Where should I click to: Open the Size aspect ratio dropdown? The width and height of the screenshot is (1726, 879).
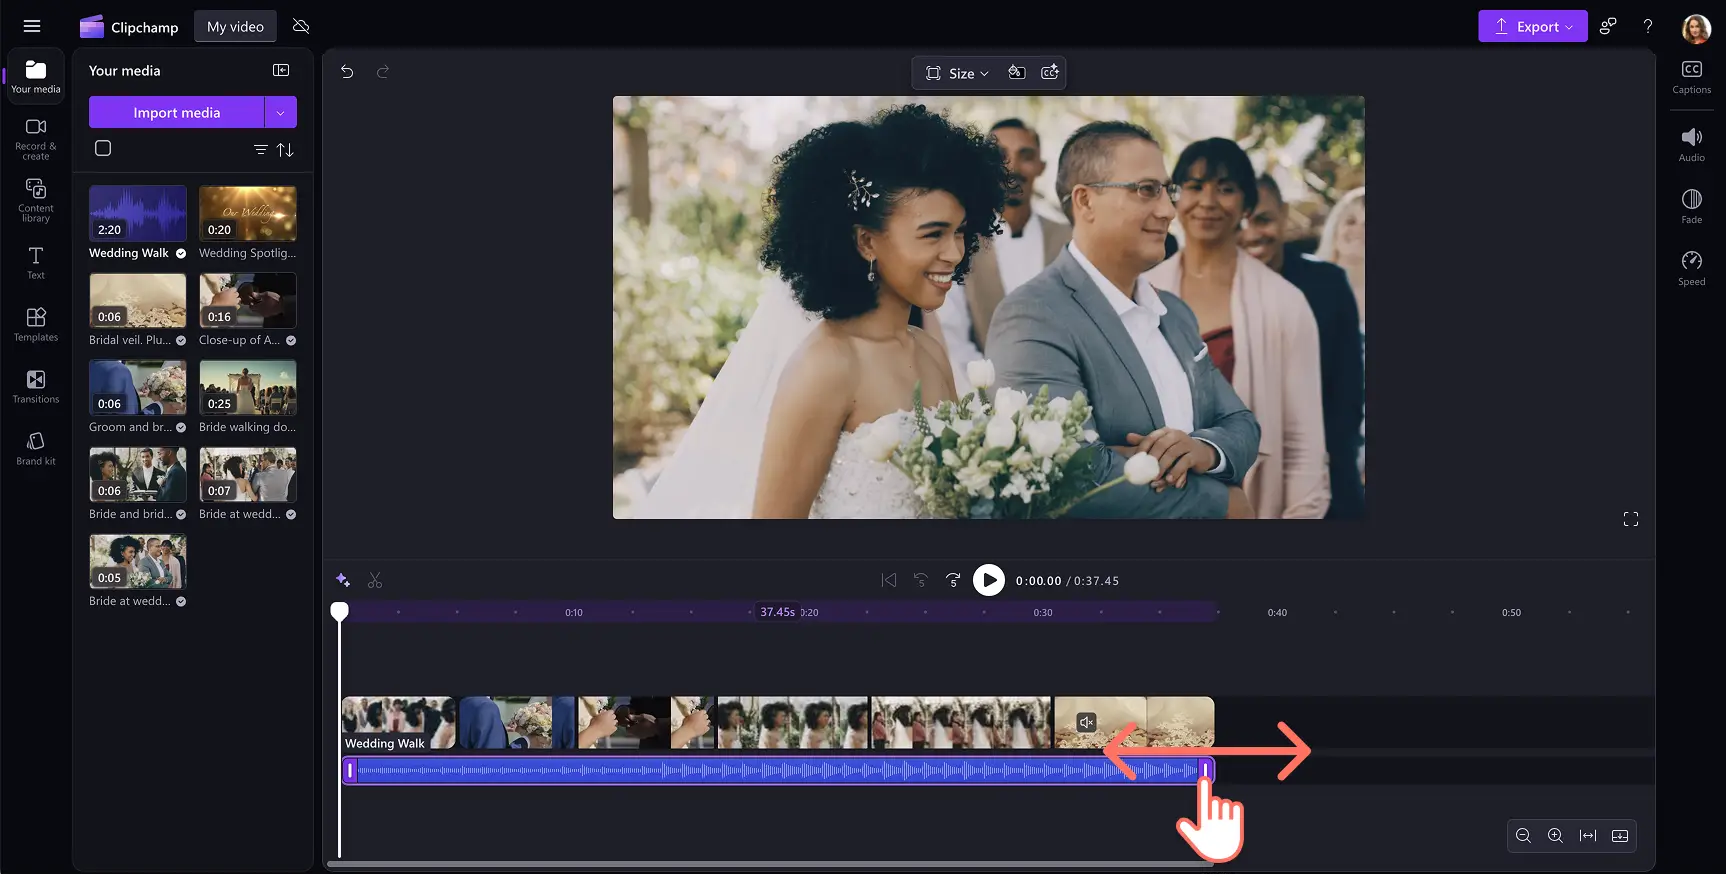tap(957, 73)
